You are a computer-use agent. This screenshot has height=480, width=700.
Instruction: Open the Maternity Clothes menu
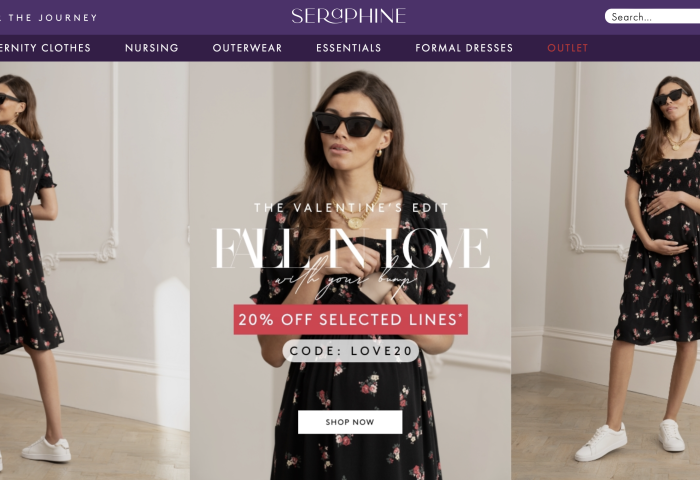[x=45, y=48]
